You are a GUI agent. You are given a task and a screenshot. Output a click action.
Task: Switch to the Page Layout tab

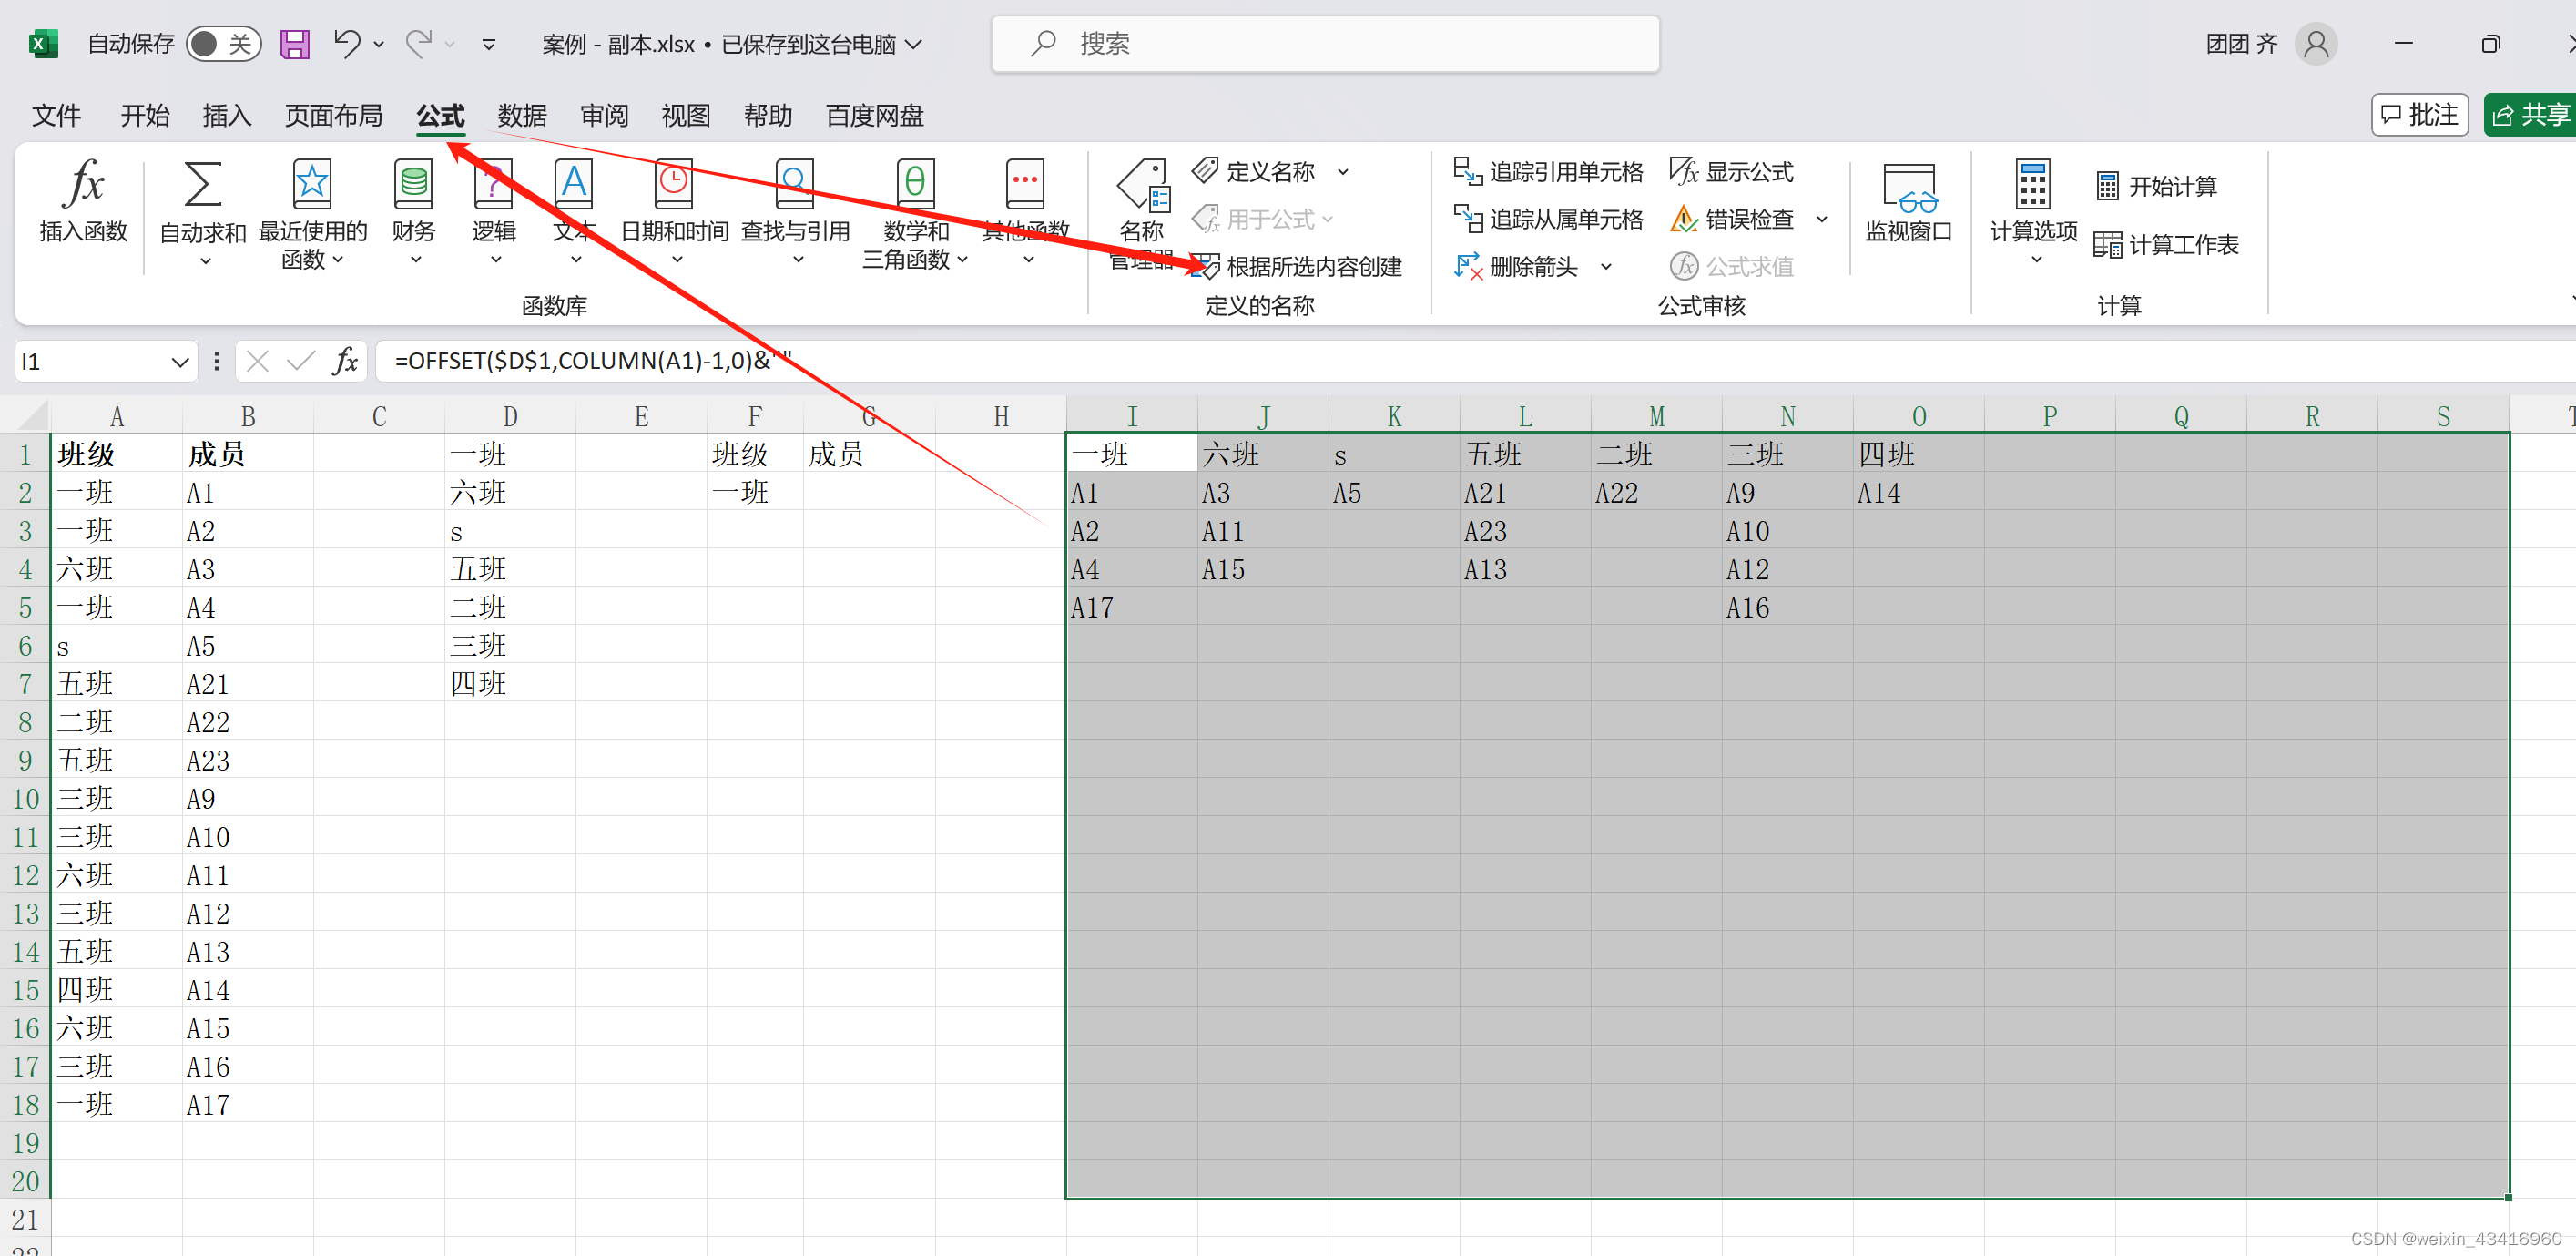click(333, 115)
